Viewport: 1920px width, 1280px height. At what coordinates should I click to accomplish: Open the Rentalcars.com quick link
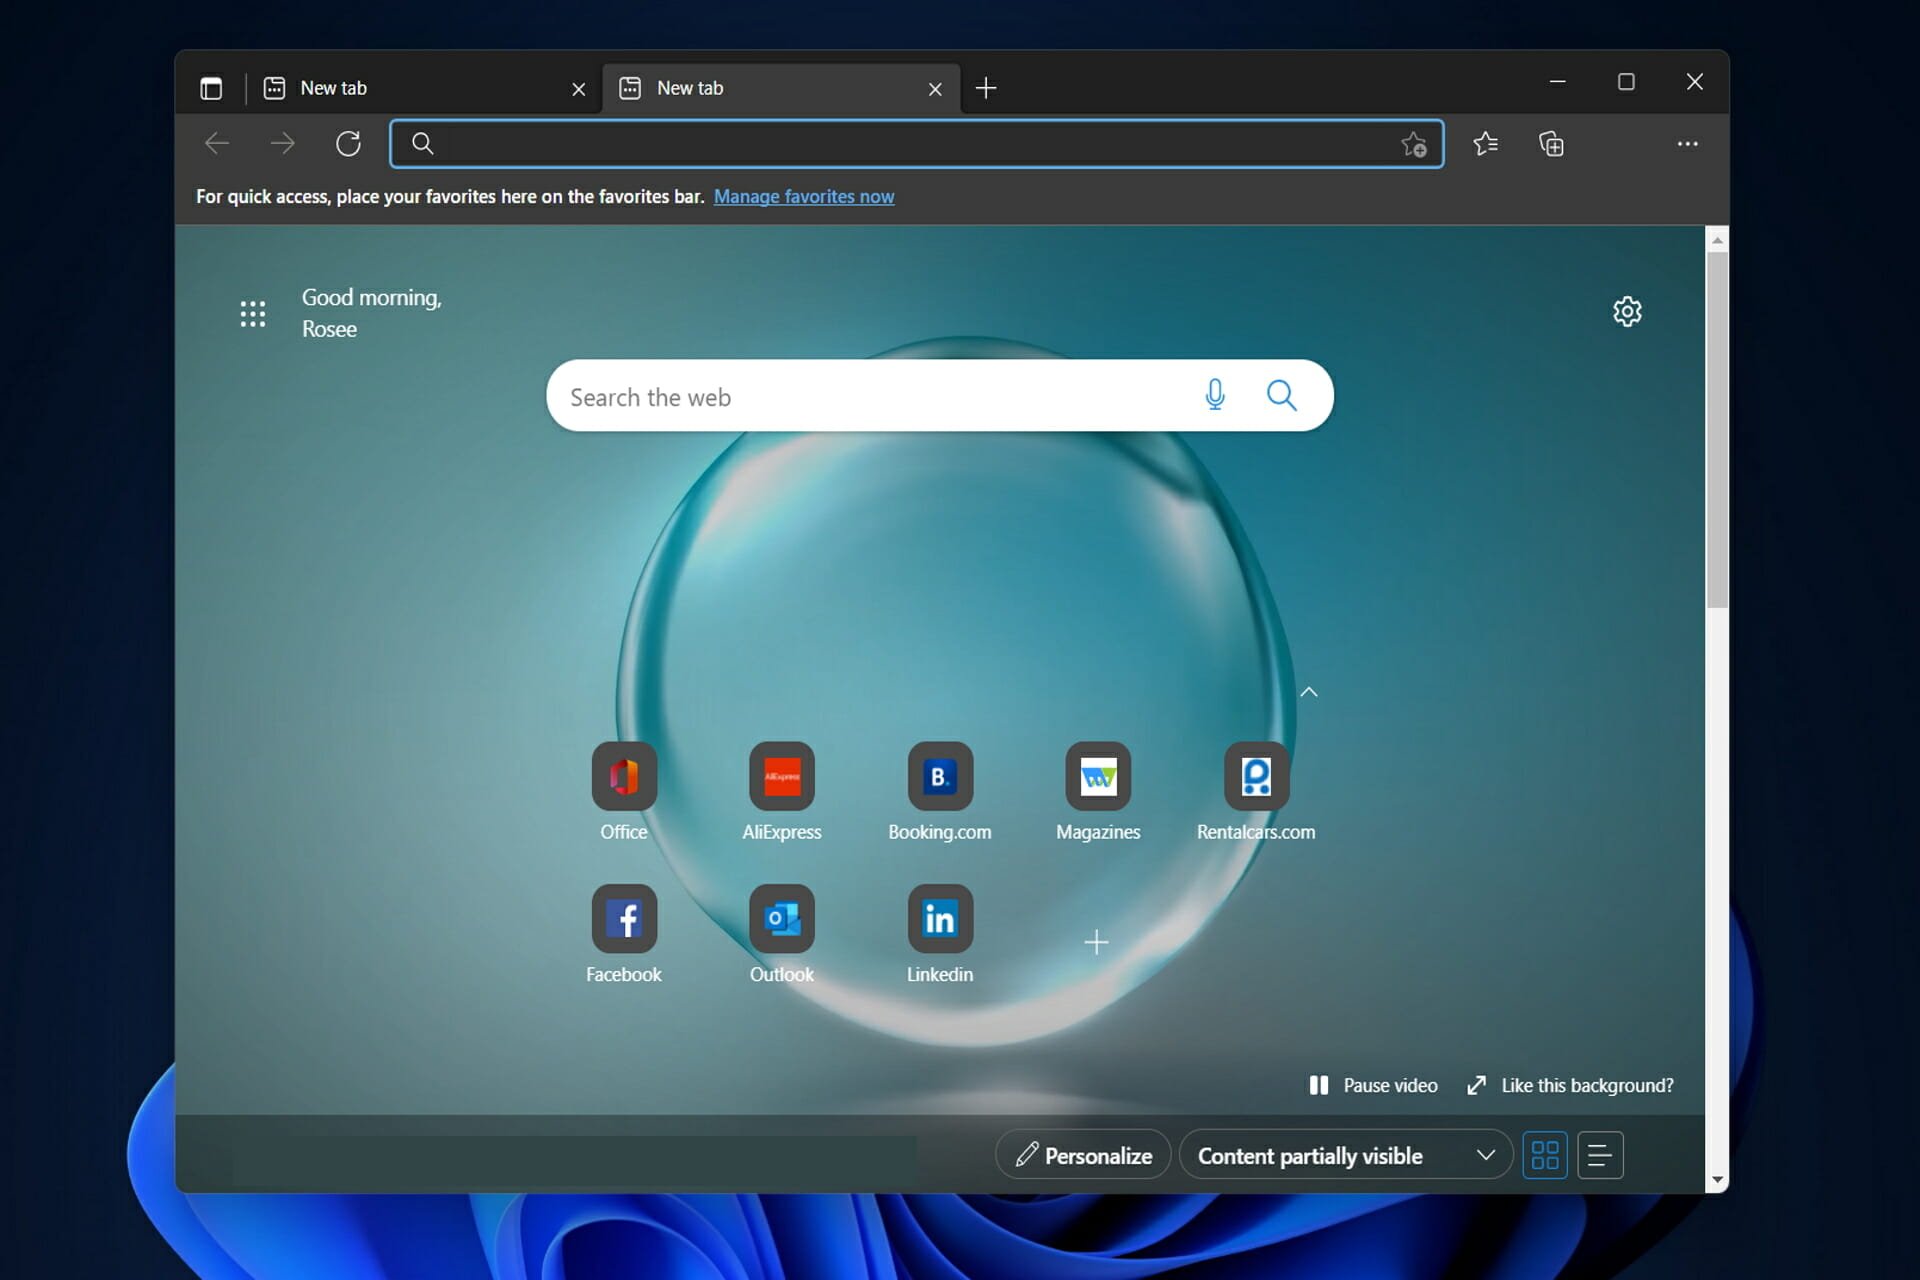pos(1256,792)
